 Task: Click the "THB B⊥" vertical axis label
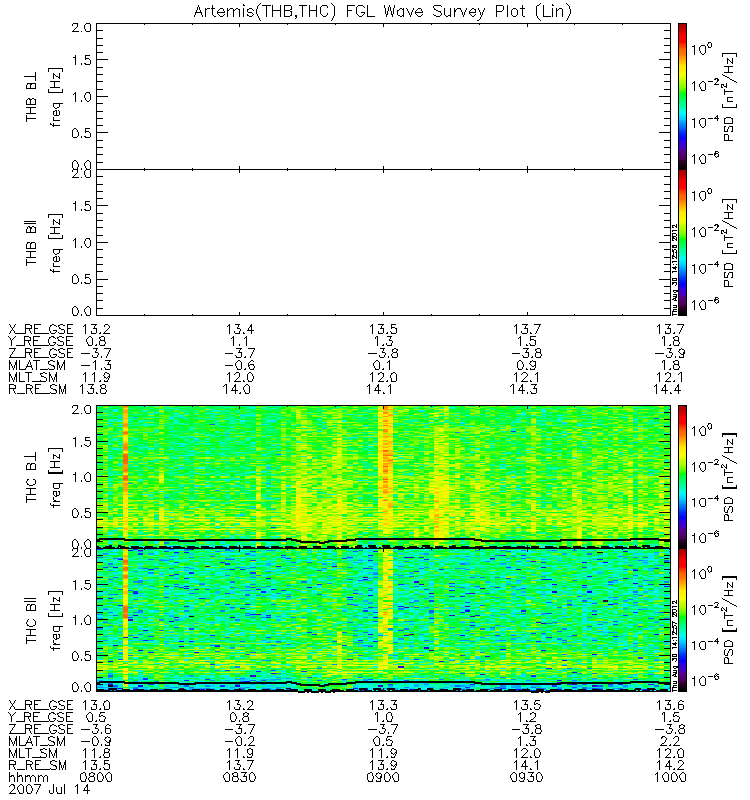click(x=32, y=98)
